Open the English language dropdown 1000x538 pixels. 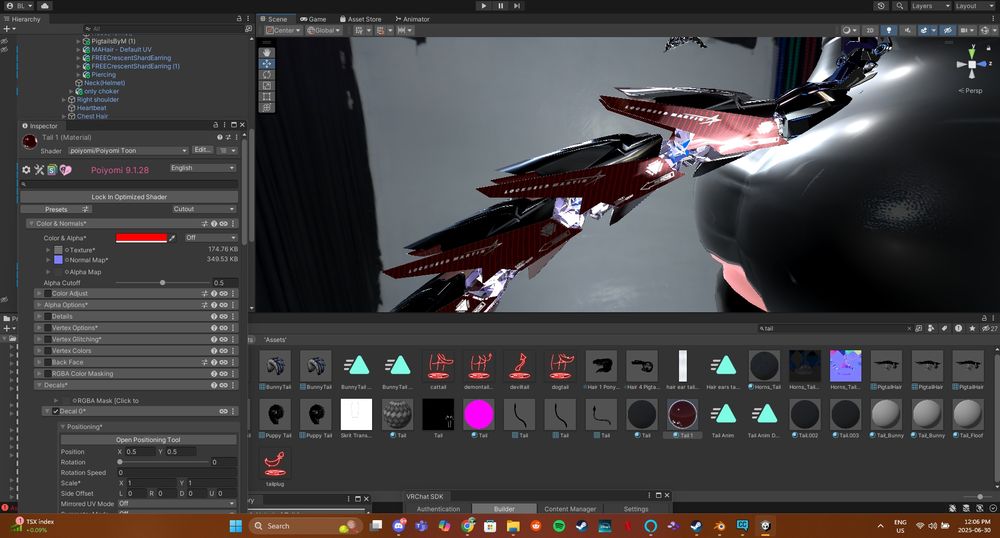(x=203, y=168)
